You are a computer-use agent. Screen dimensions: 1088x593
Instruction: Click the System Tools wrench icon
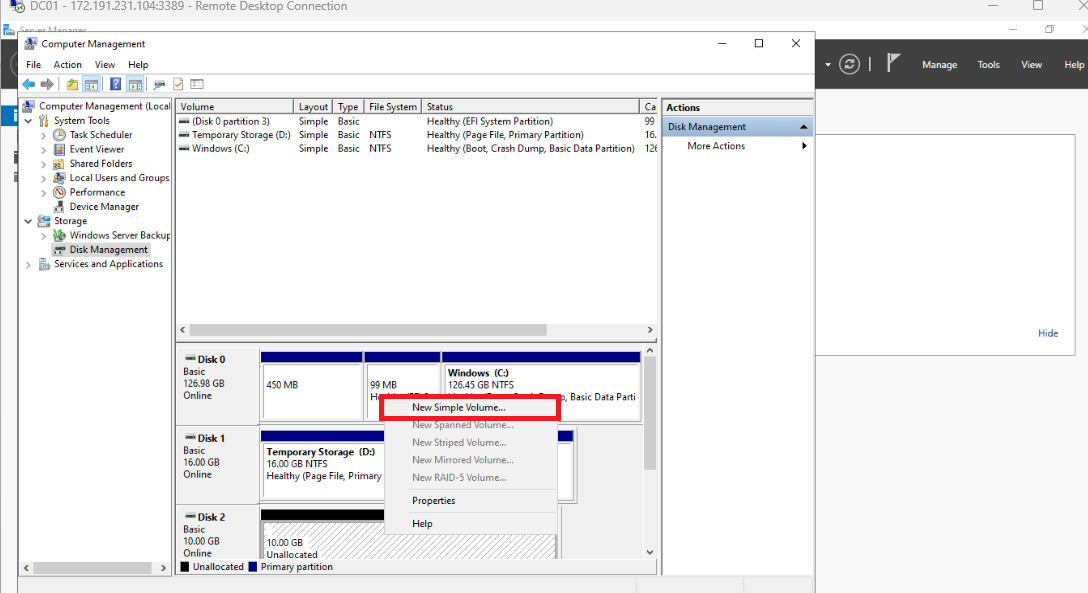point(44,121)
